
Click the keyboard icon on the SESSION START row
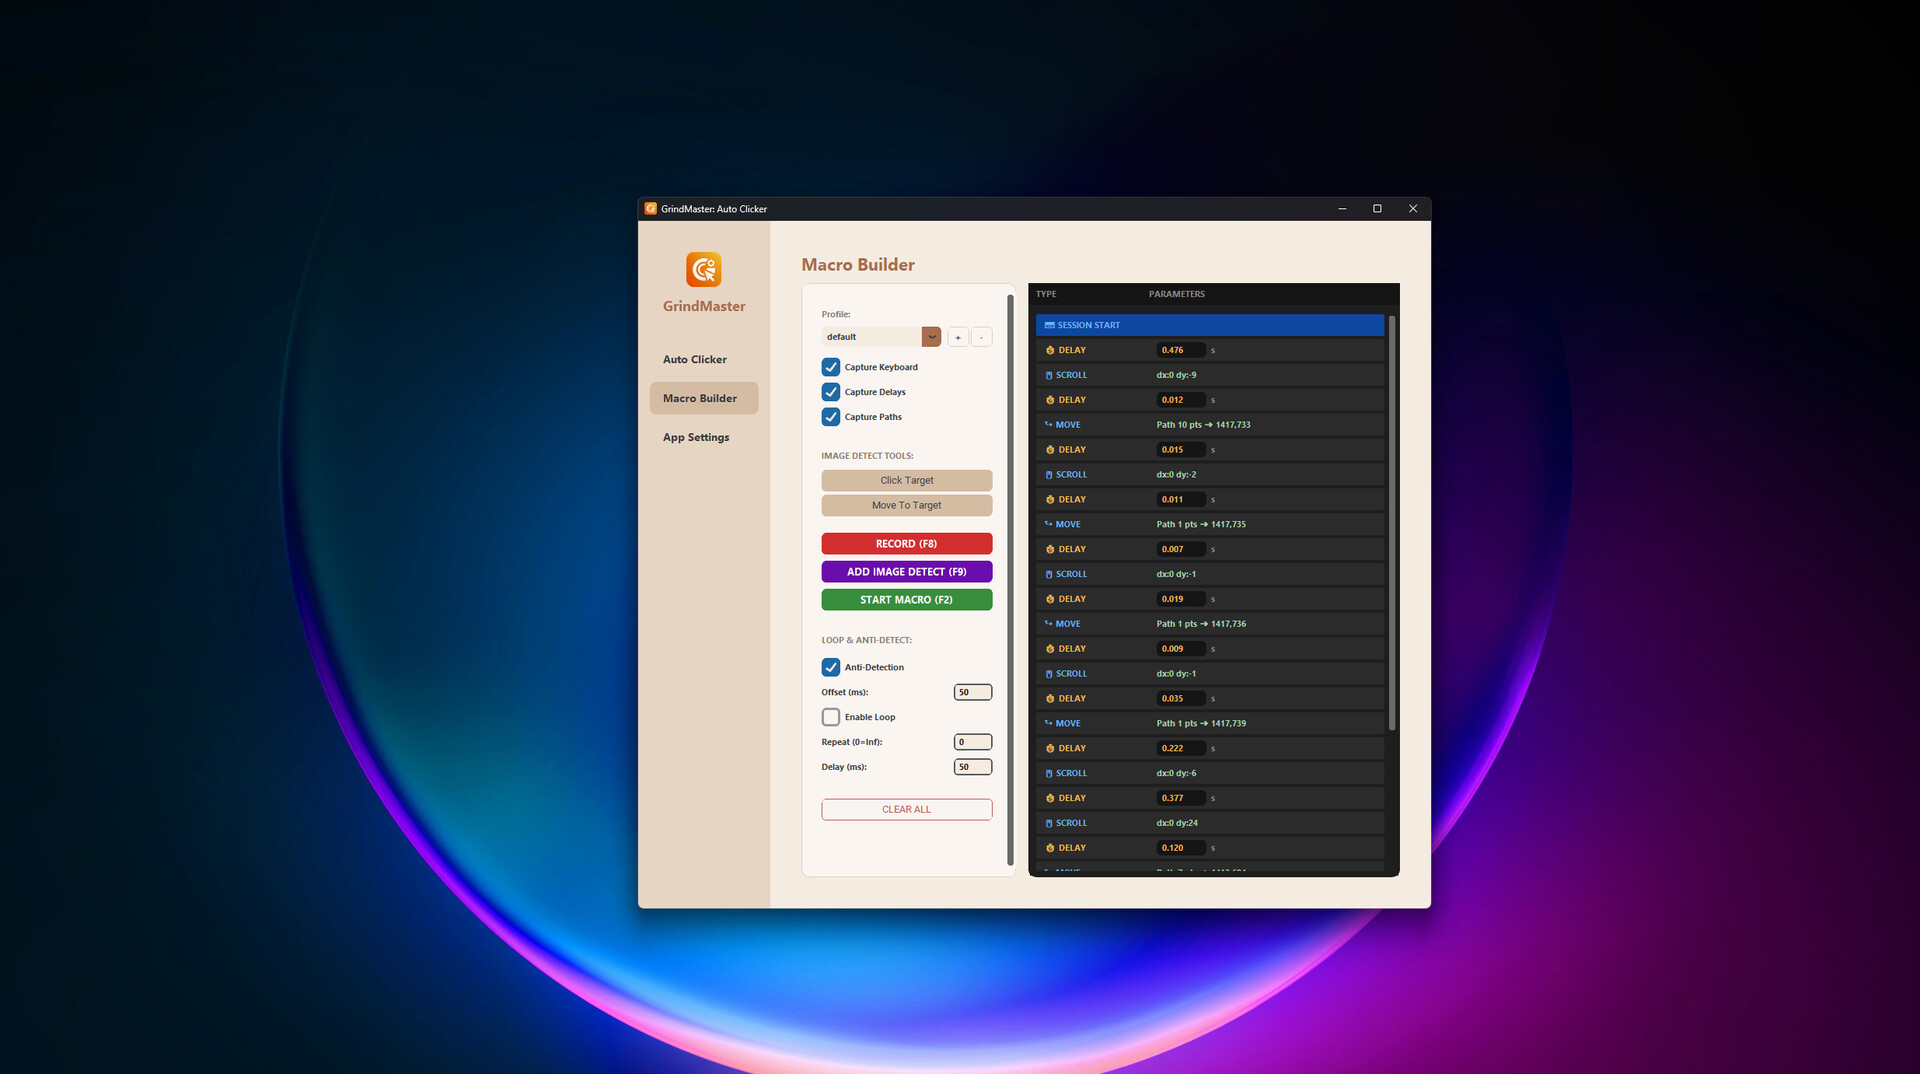tap(1049, 325)
